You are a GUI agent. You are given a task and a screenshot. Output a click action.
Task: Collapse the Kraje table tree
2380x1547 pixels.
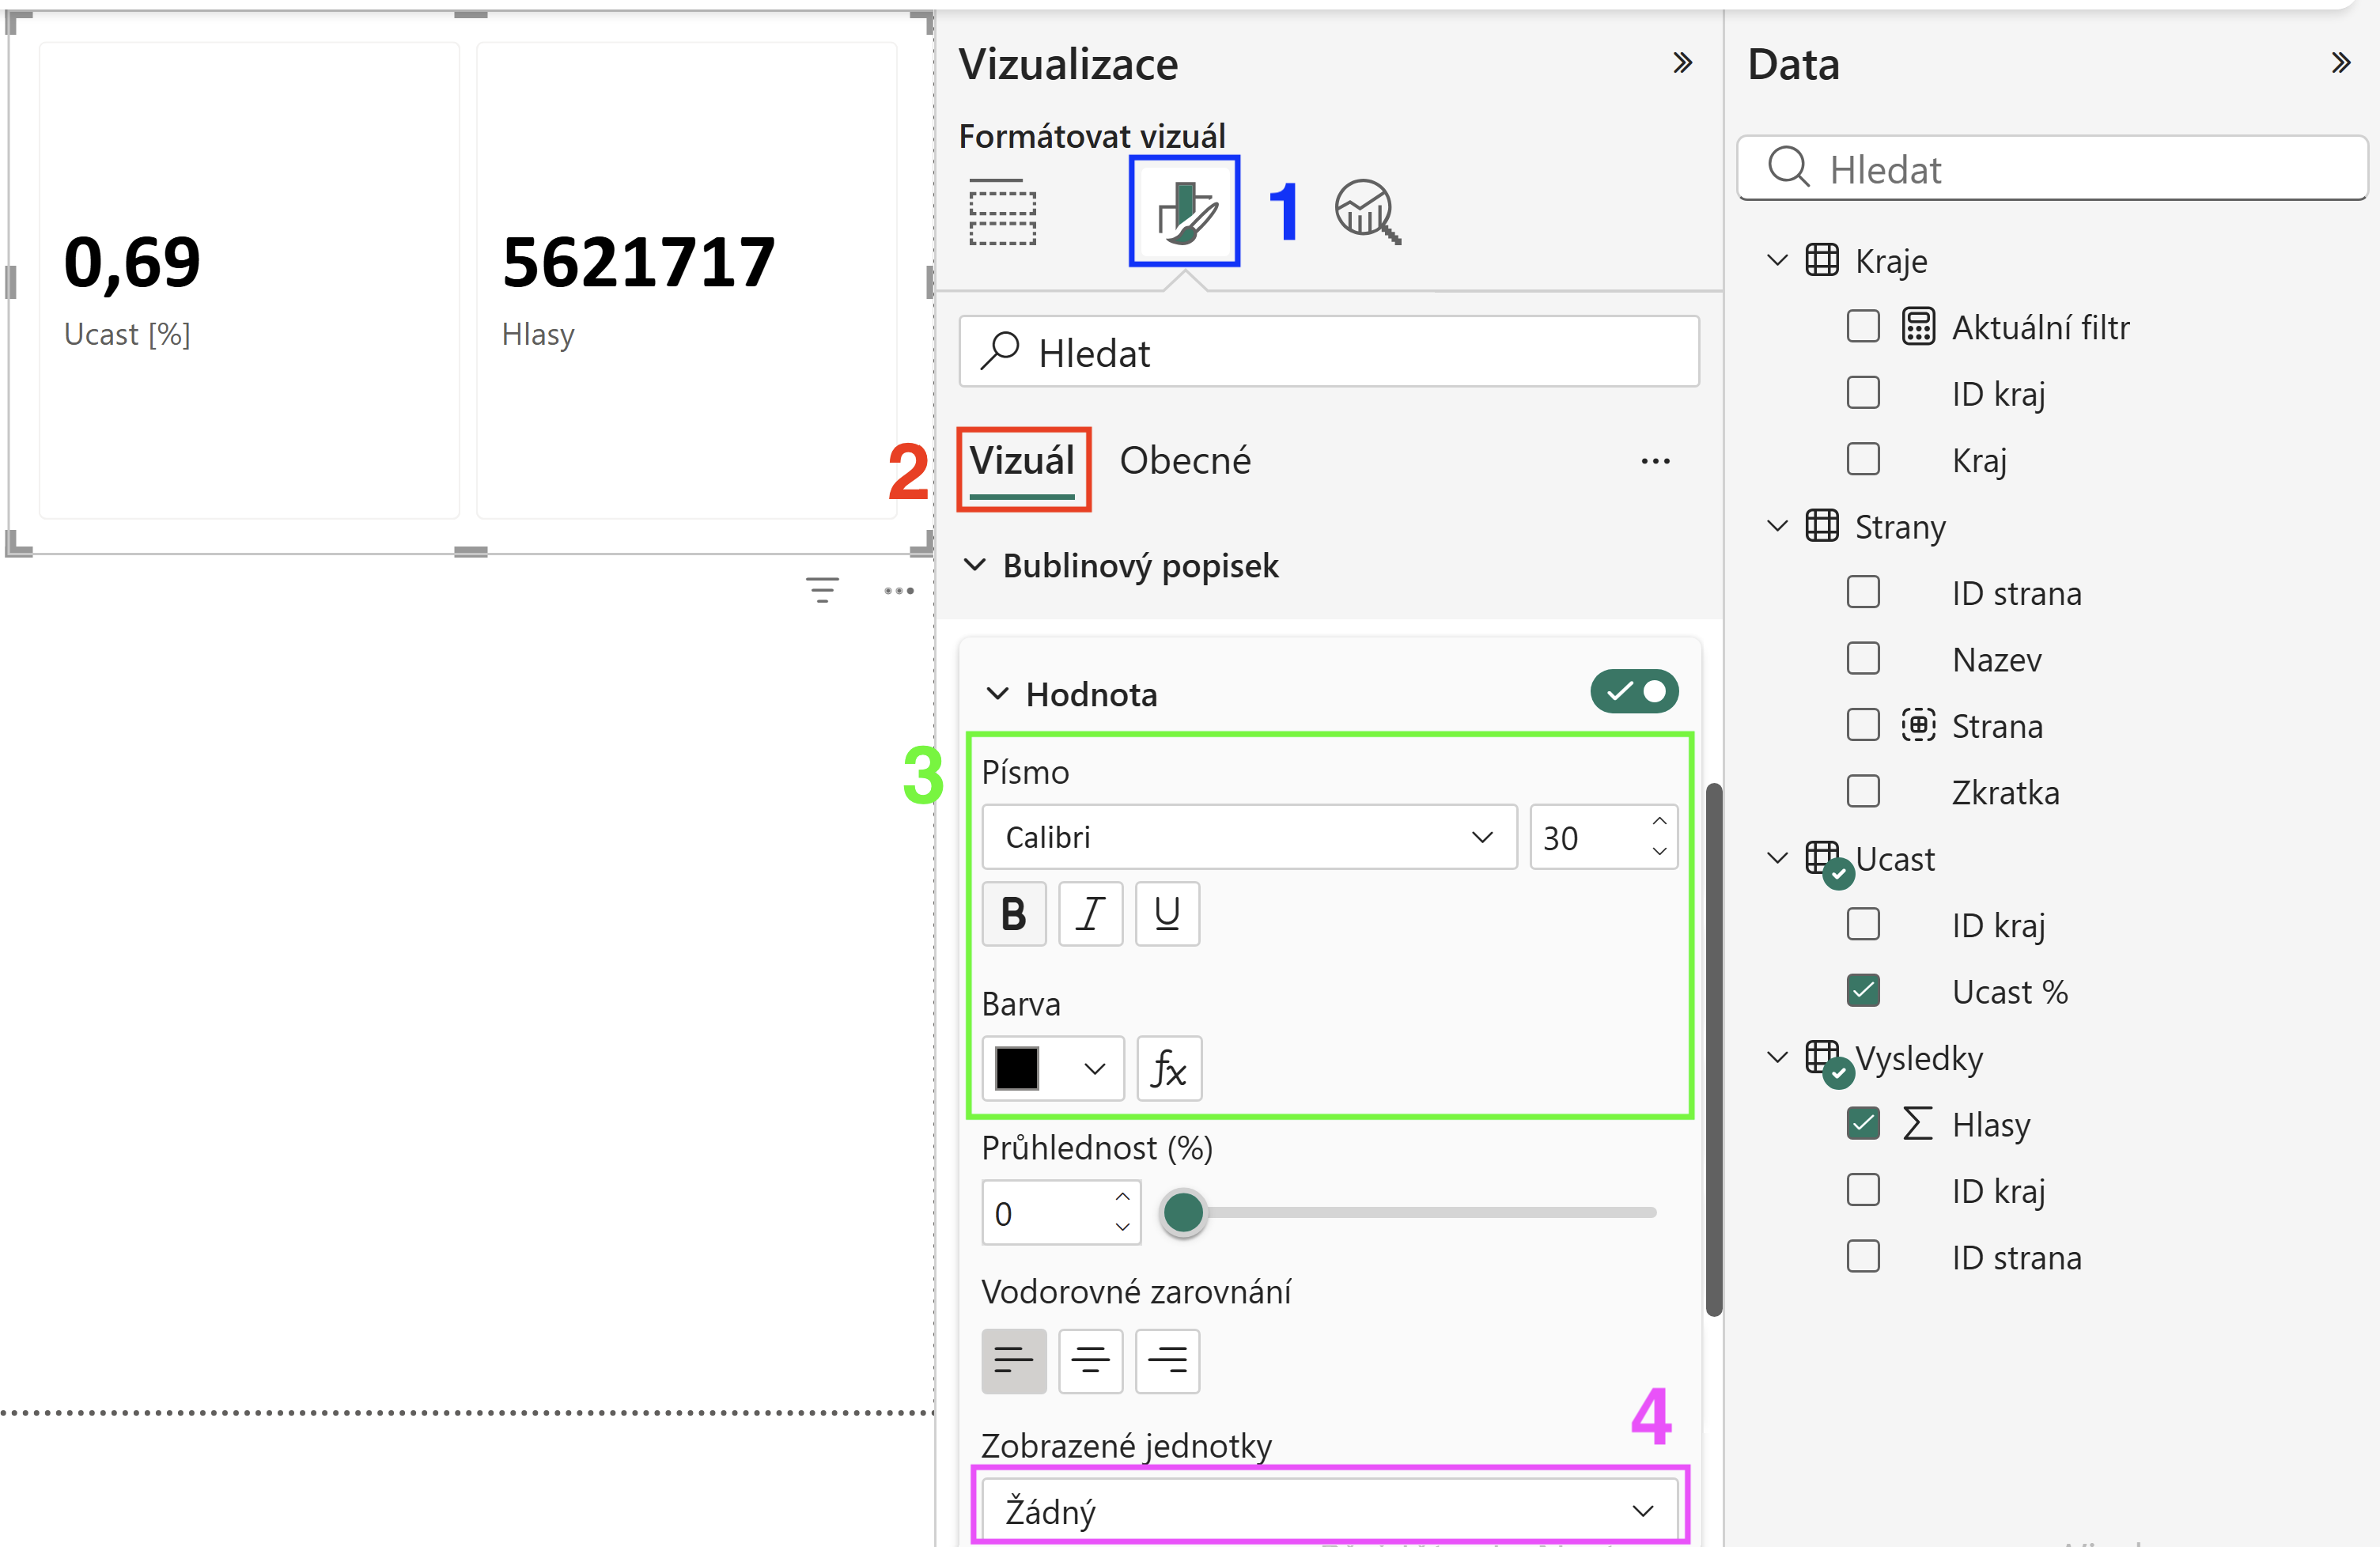pyautogui.click(x=1777, y=260)
